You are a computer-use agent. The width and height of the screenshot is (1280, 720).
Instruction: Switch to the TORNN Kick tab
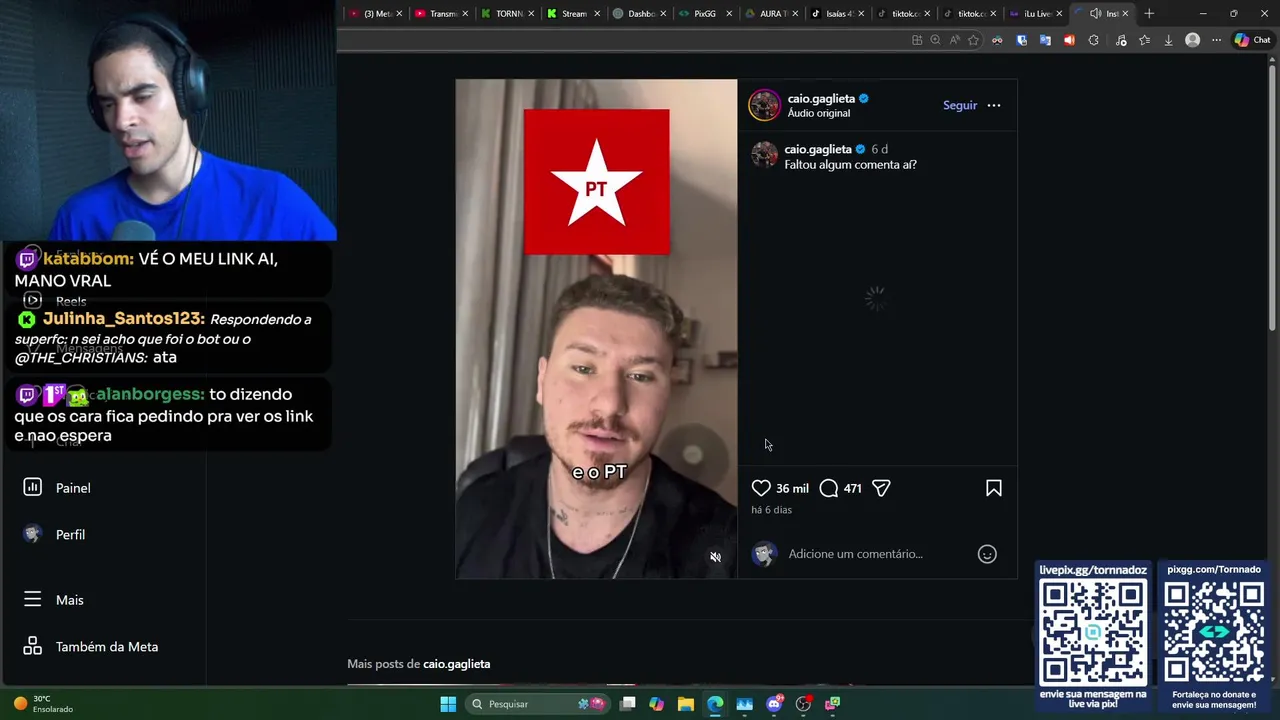[508, 13]
